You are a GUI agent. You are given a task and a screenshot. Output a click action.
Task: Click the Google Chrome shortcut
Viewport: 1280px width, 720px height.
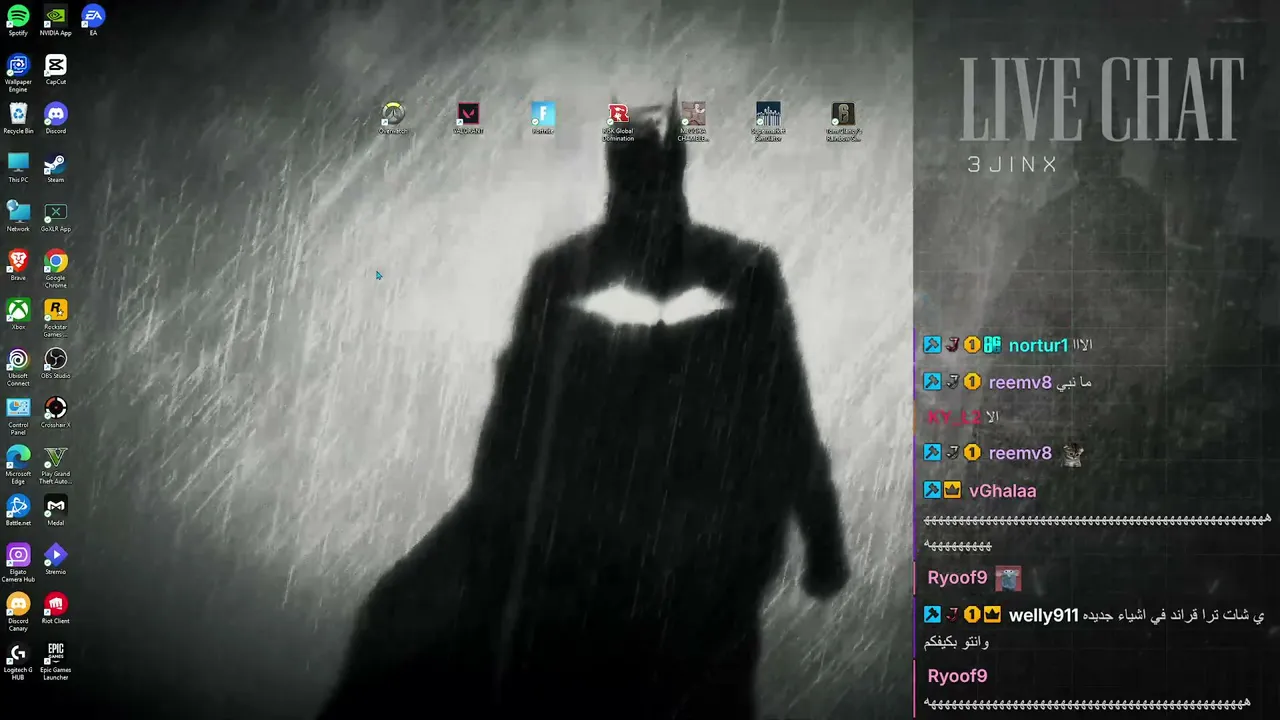coord(56,269)
